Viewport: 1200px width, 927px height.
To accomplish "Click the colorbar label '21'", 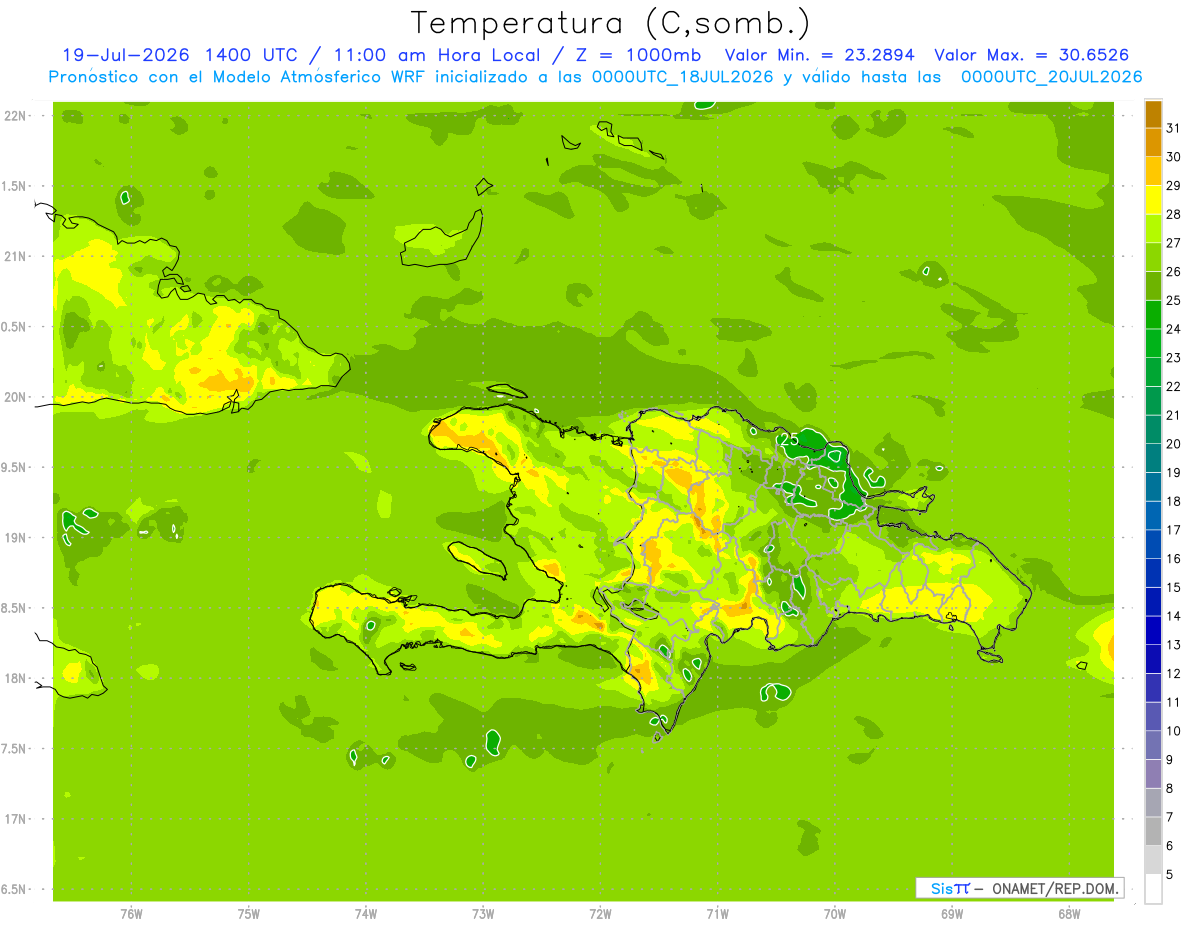I will [1173, 415].
